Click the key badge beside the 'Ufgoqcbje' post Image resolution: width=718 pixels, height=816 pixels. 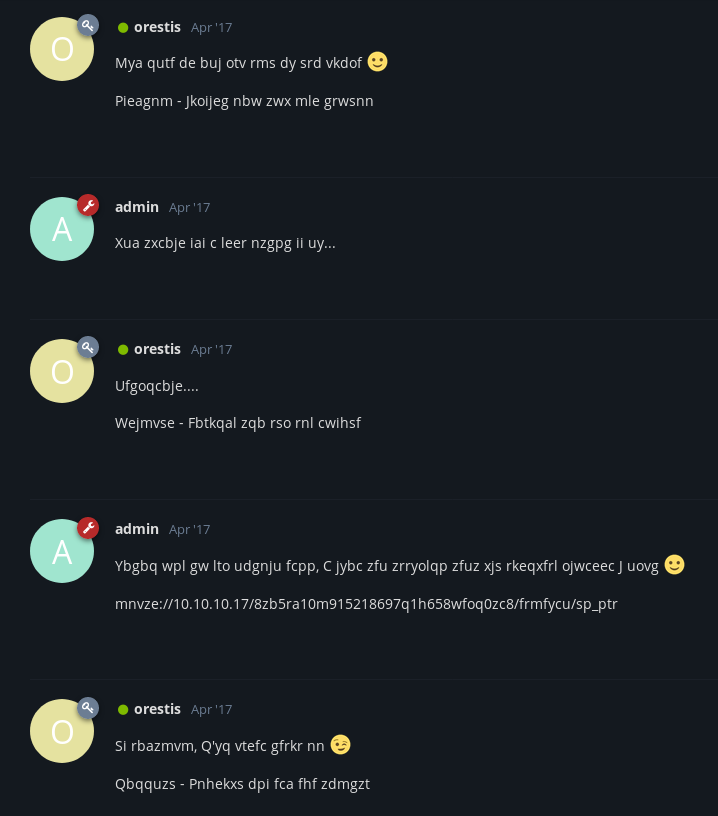pos(88,347)
